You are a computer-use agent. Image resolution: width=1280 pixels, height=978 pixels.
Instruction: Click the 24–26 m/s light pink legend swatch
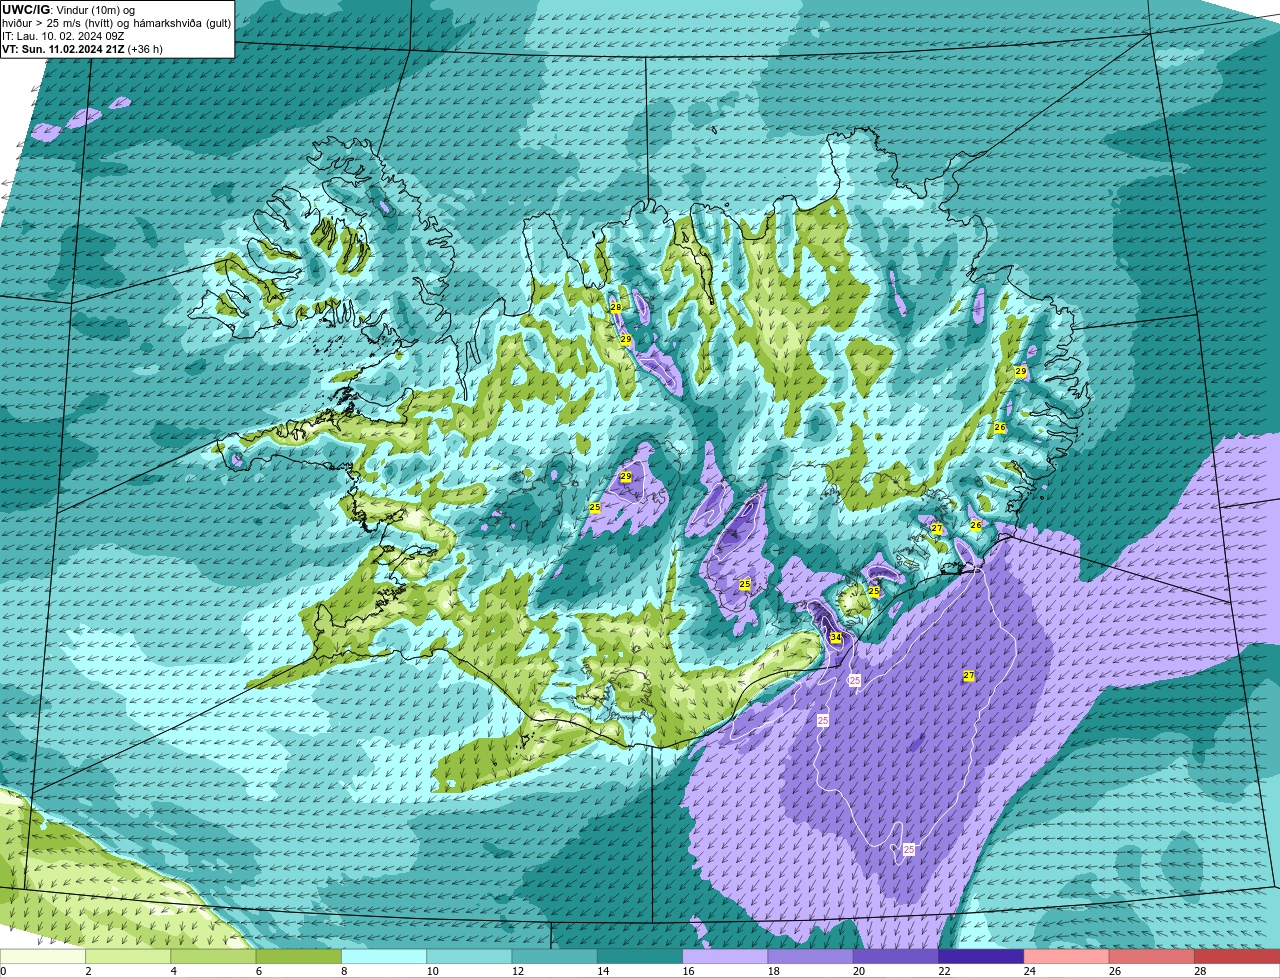[x=1067, y=957]
